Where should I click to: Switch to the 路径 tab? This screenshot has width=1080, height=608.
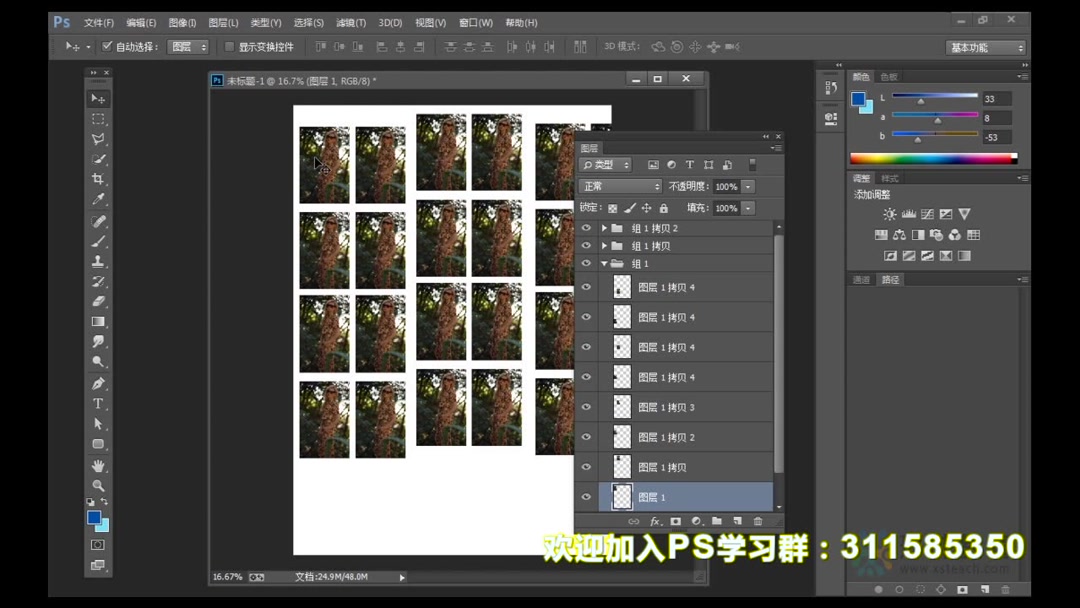888,279
